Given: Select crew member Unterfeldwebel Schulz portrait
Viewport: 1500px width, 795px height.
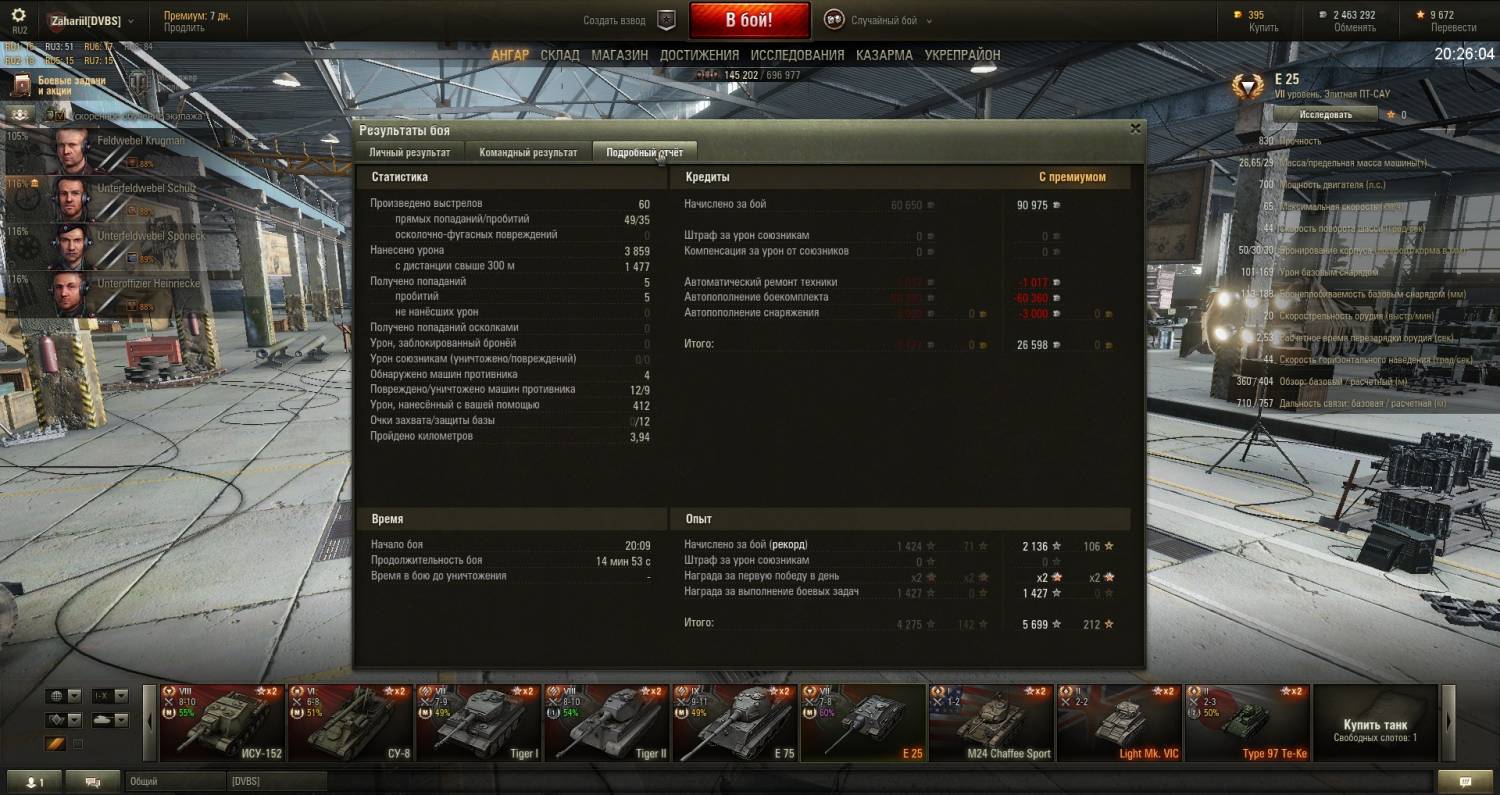Looking at the screenshot, I should [x=71, y=198].
